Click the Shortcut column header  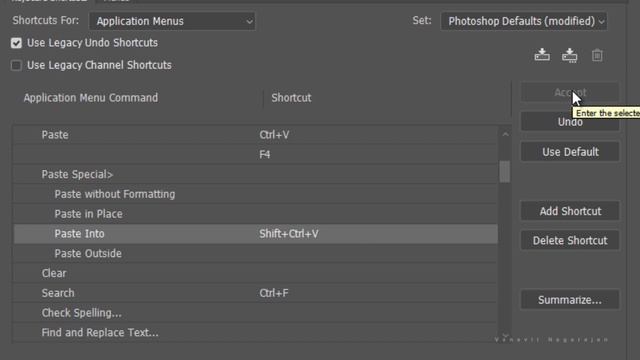291,98
